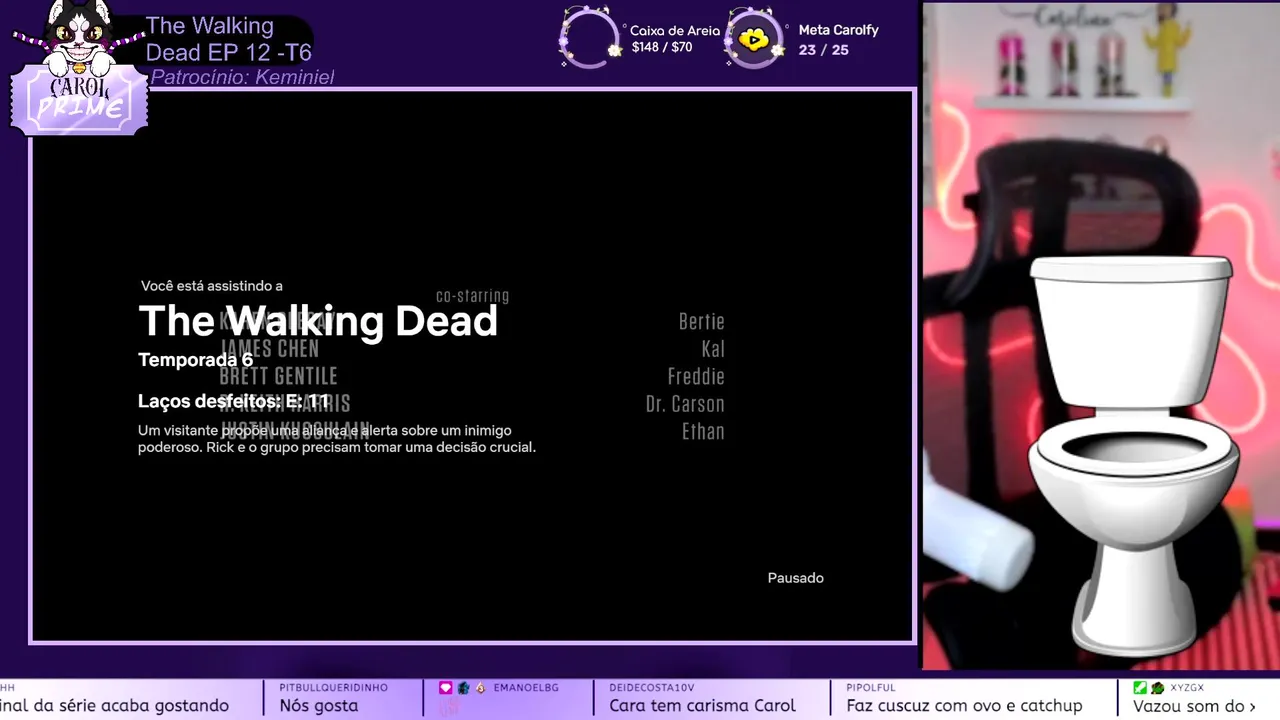The image size is (1280, 720).
Task: Click the 'Bertie' credit name
Action: point(702,322)
